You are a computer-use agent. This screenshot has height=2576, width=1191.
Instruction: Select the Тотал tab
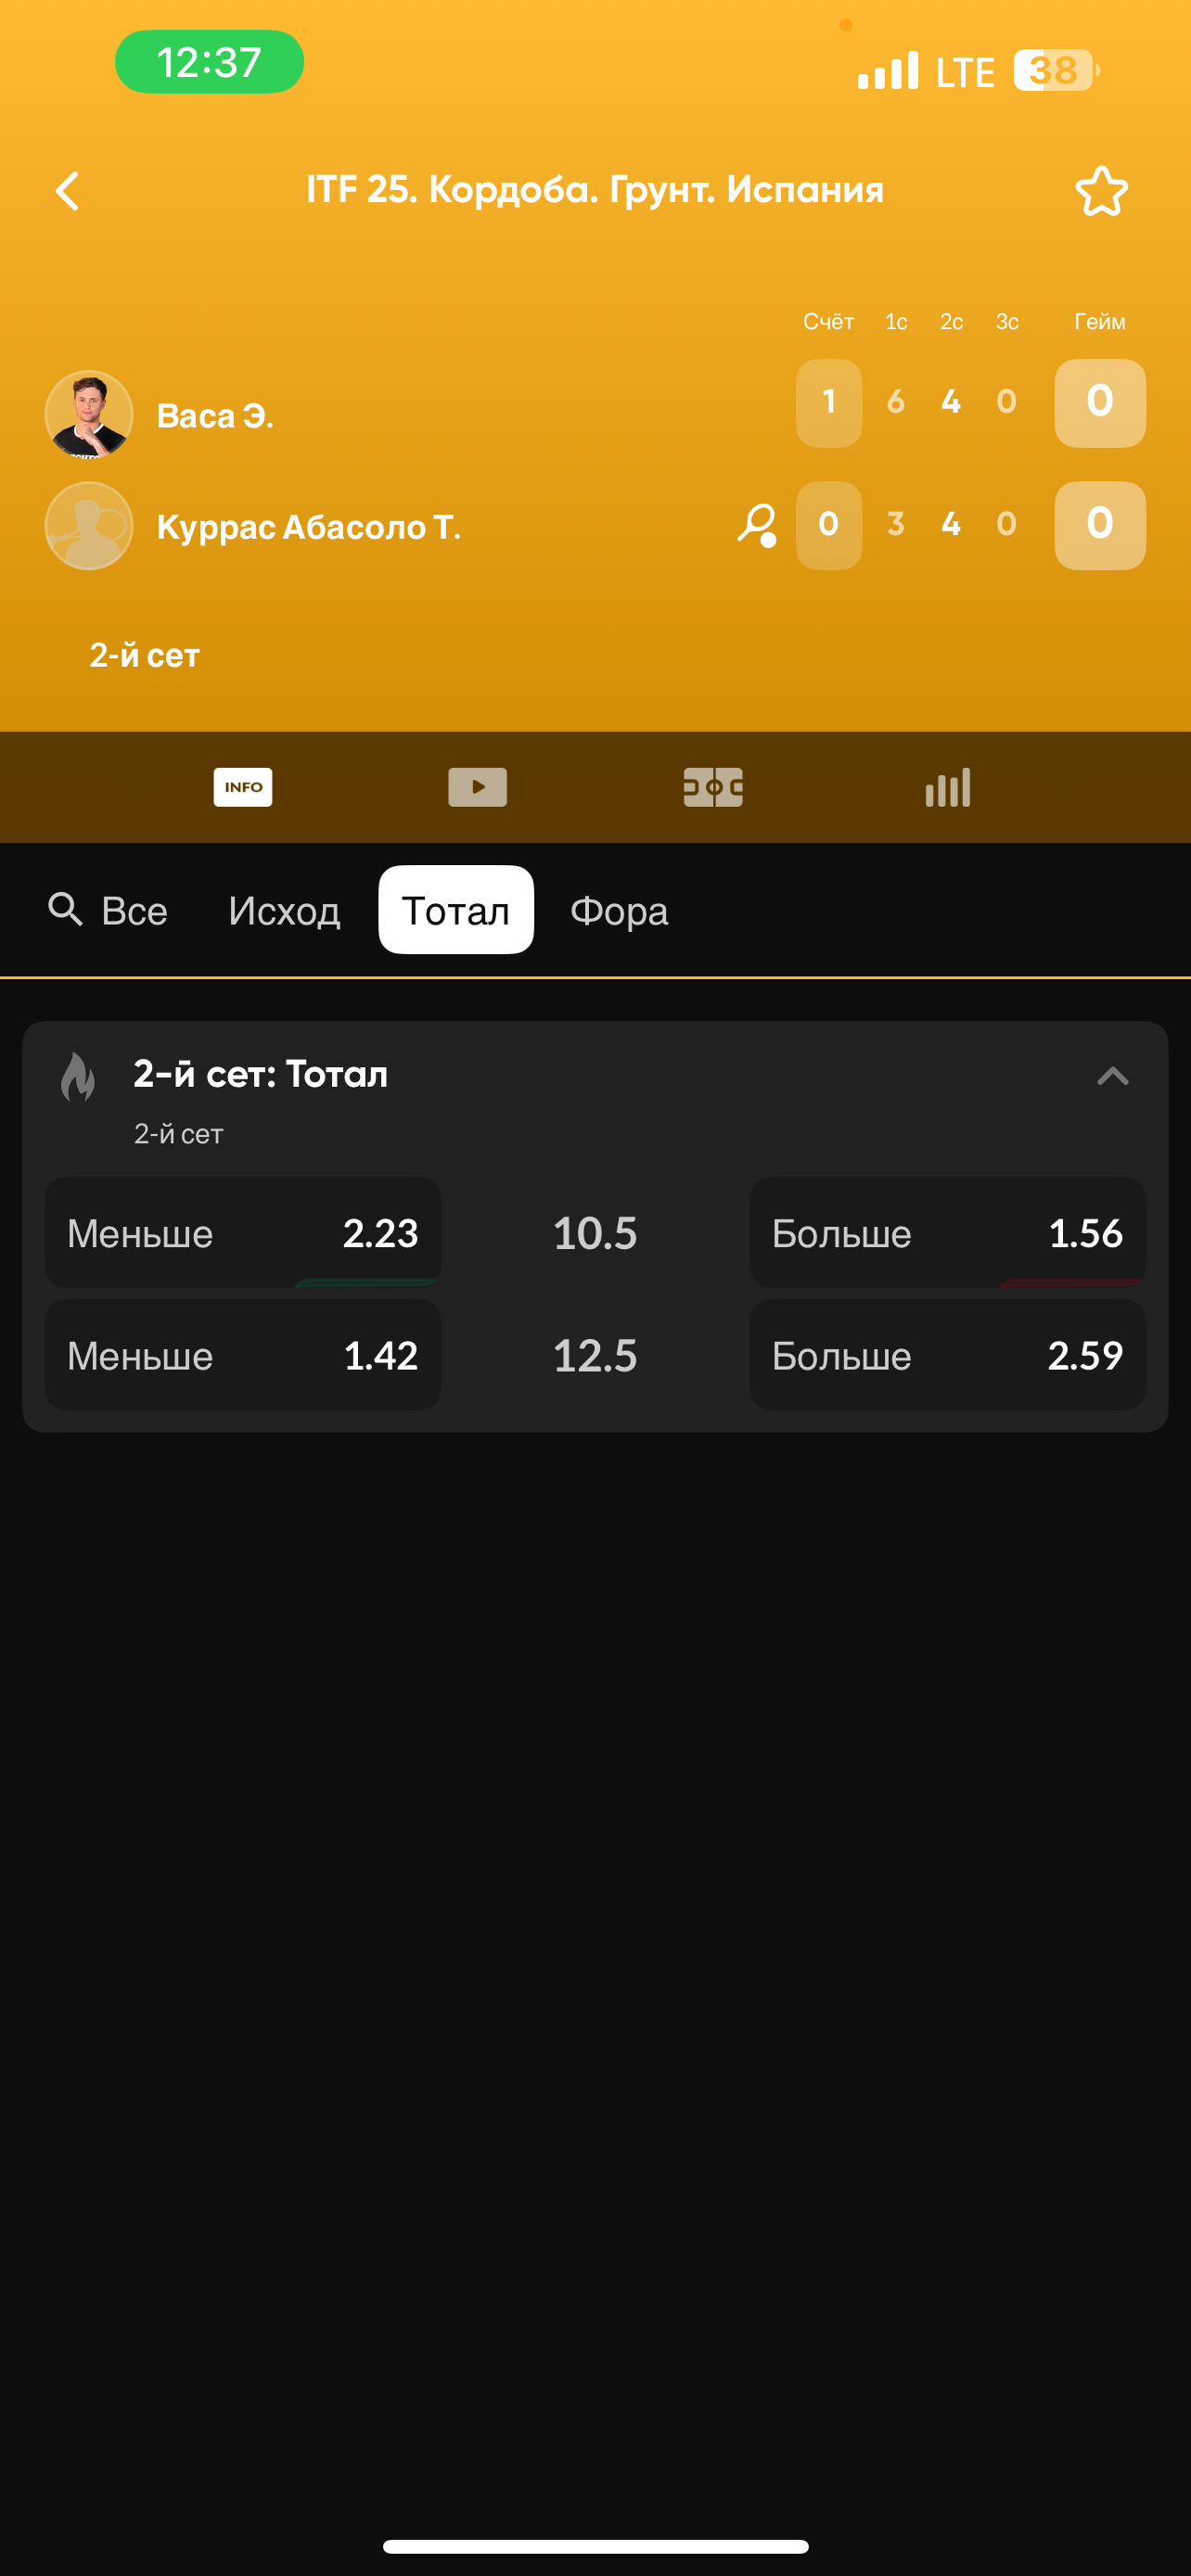(x=456, y=911)
